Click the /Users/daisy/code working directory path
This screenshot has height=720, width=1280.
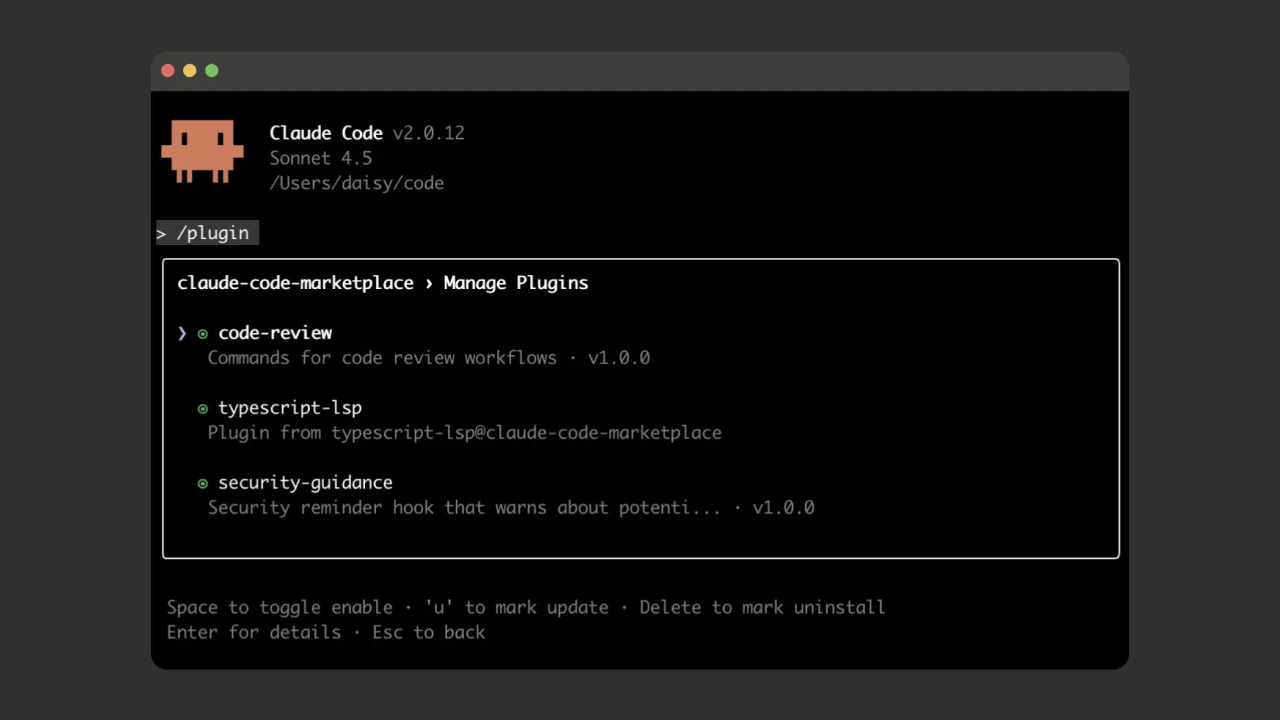coord(356,183)
